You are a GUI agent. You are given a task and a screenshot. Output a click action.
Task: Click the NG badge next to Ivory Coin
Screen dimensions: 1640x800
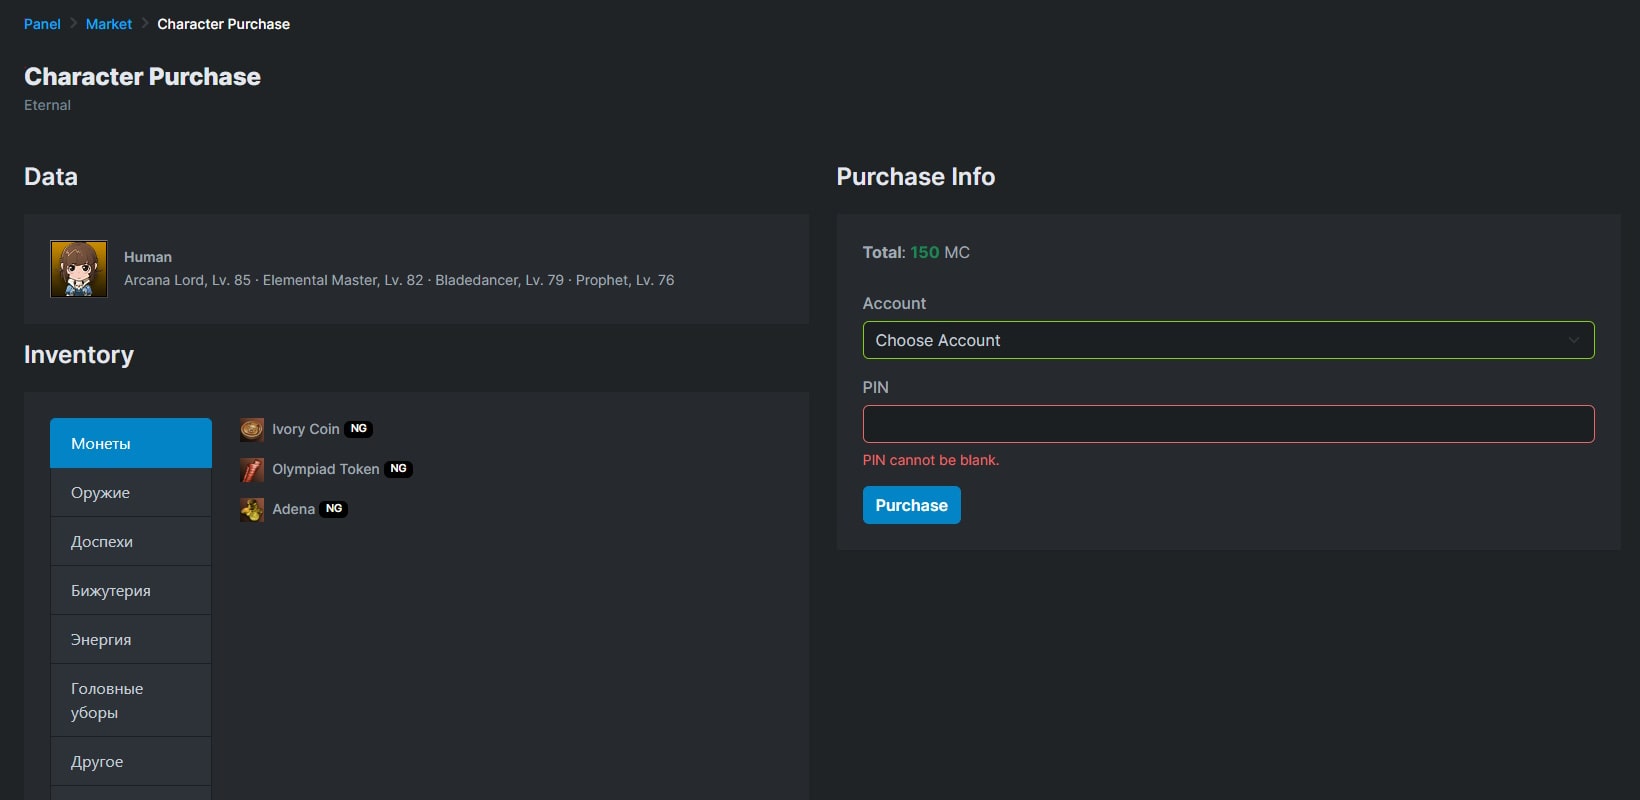click(x=359, y=429)
